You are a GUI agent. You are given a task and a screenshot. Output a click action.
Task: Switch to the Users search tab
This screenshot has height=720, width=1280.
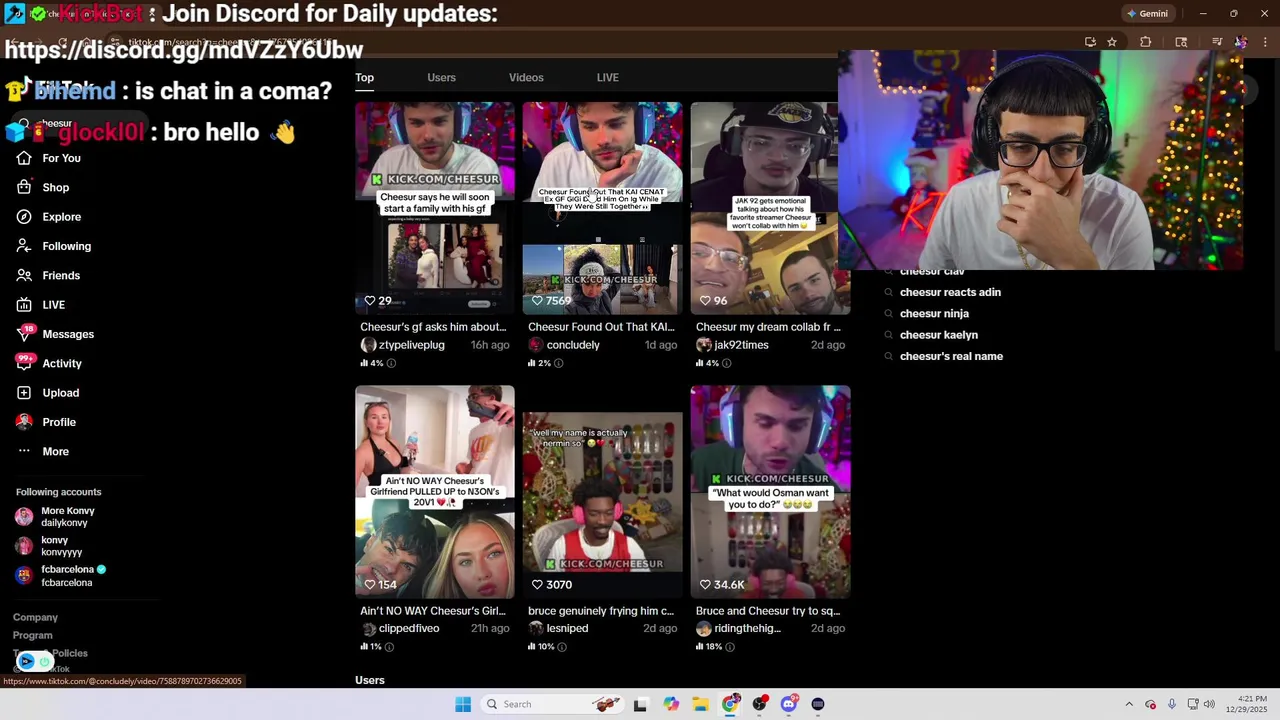[x=441, y=78]
